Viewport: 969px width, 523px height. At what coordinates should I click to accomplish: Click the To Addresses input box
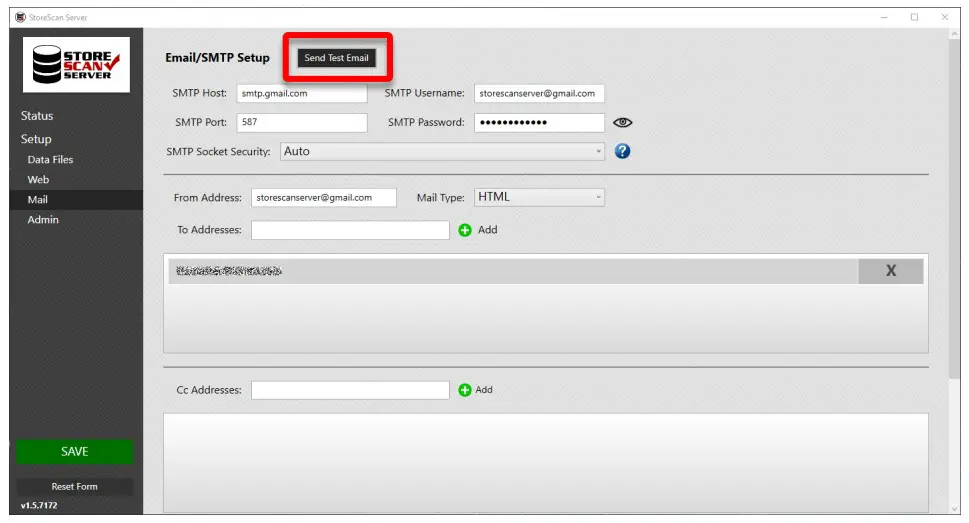tap(350, 230)
